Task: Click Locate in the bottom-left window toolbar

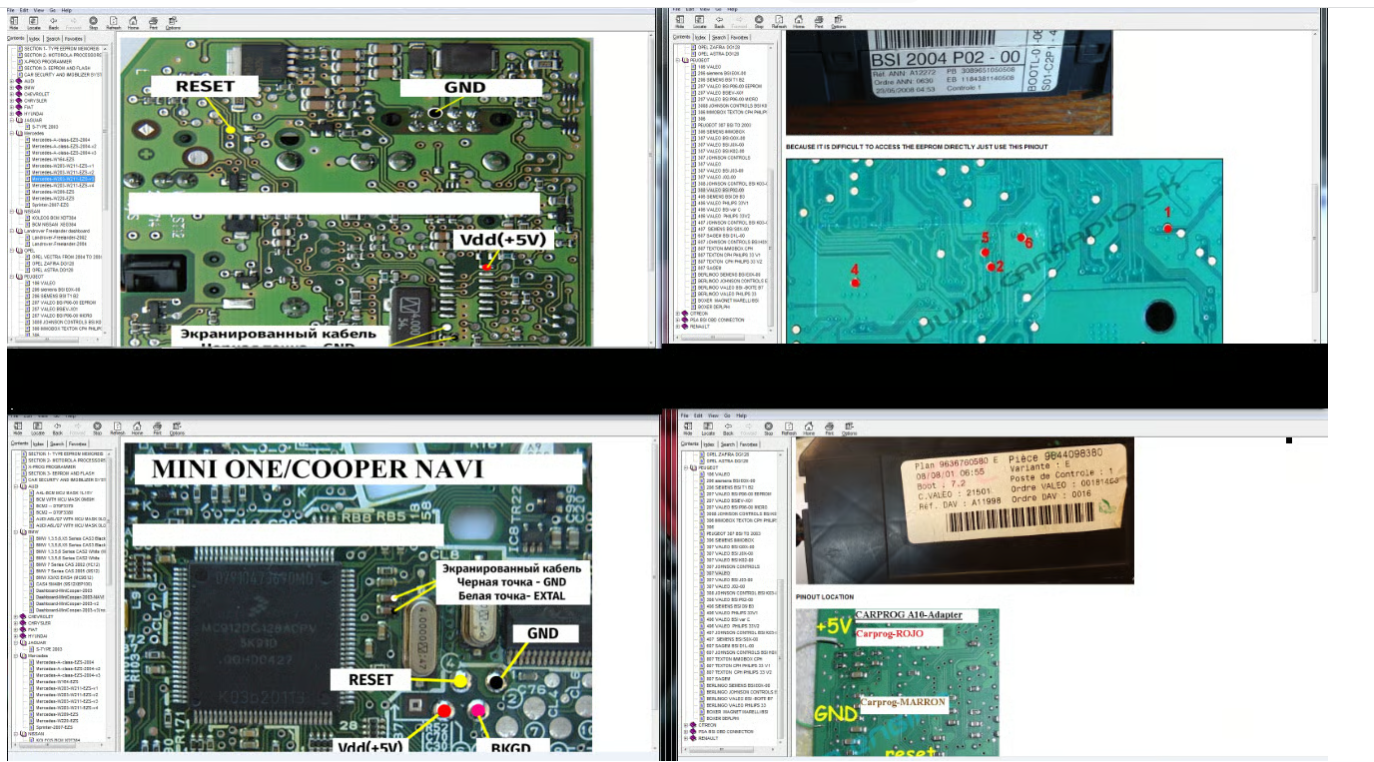Action: pyautogui.click(x=37, y=430)
